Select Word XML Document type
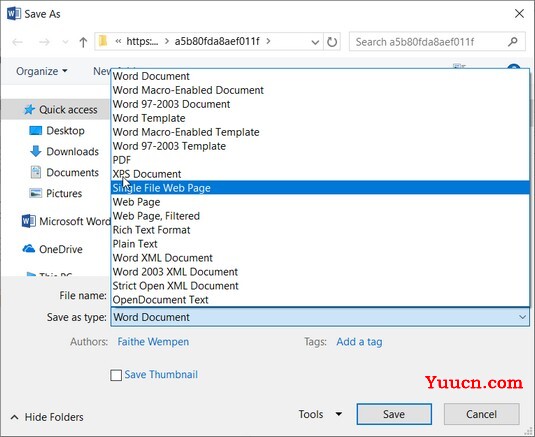Screen dimensions: 535x437 coord(320,258)
